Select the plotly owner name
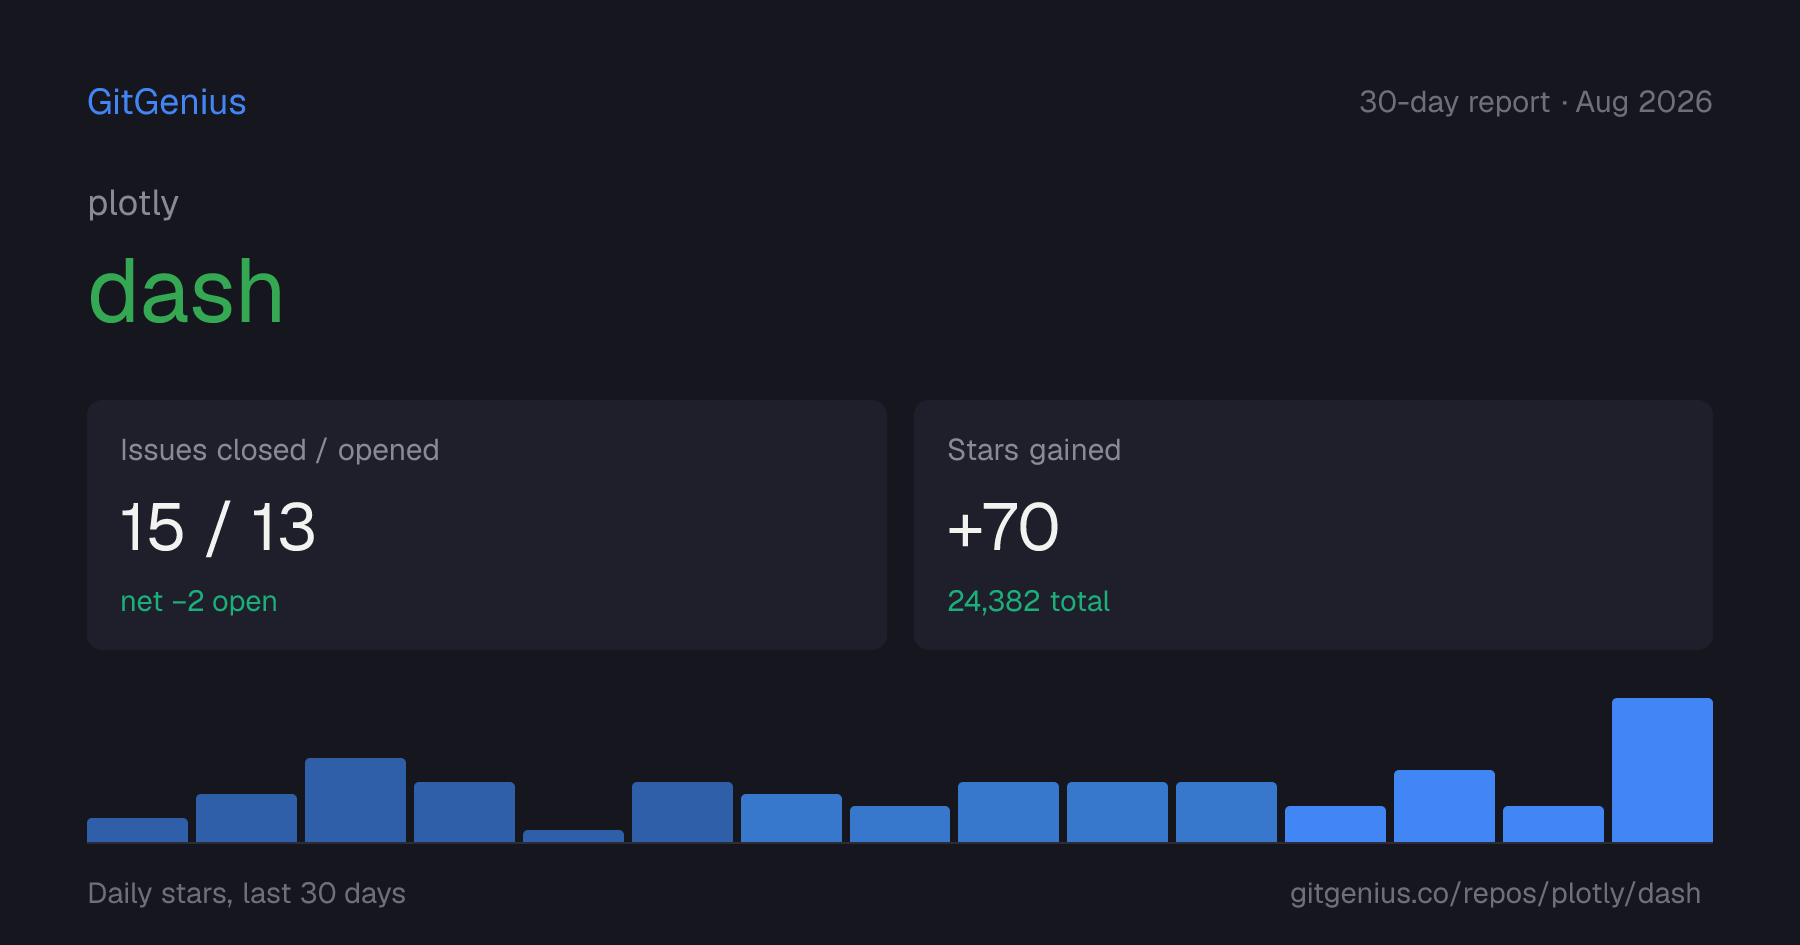Image resolution: width=1800 pixels, height=945 pixels. tap(133, 203)
